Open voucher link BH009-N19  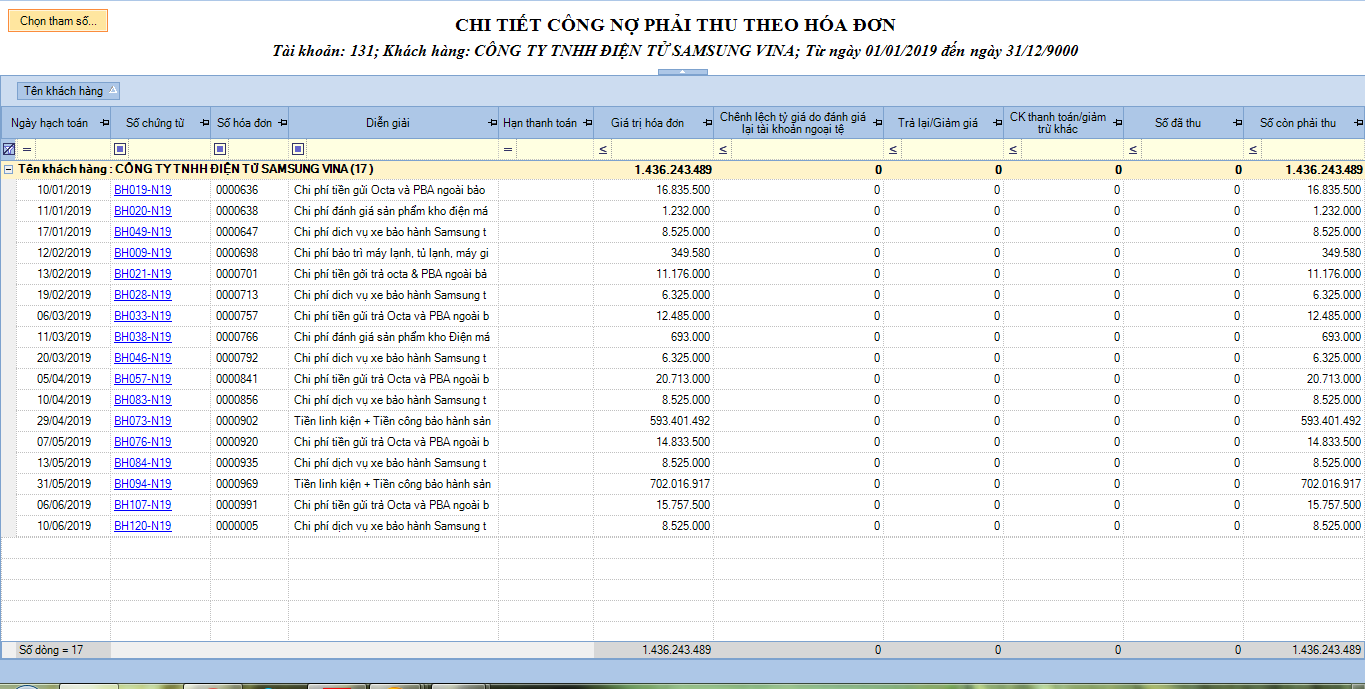pos(142,253)
